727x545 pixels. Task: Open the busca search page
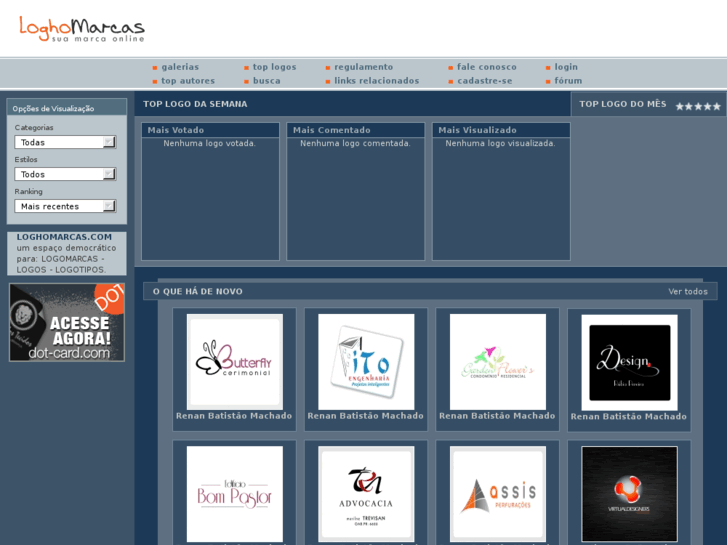[267, 81]
